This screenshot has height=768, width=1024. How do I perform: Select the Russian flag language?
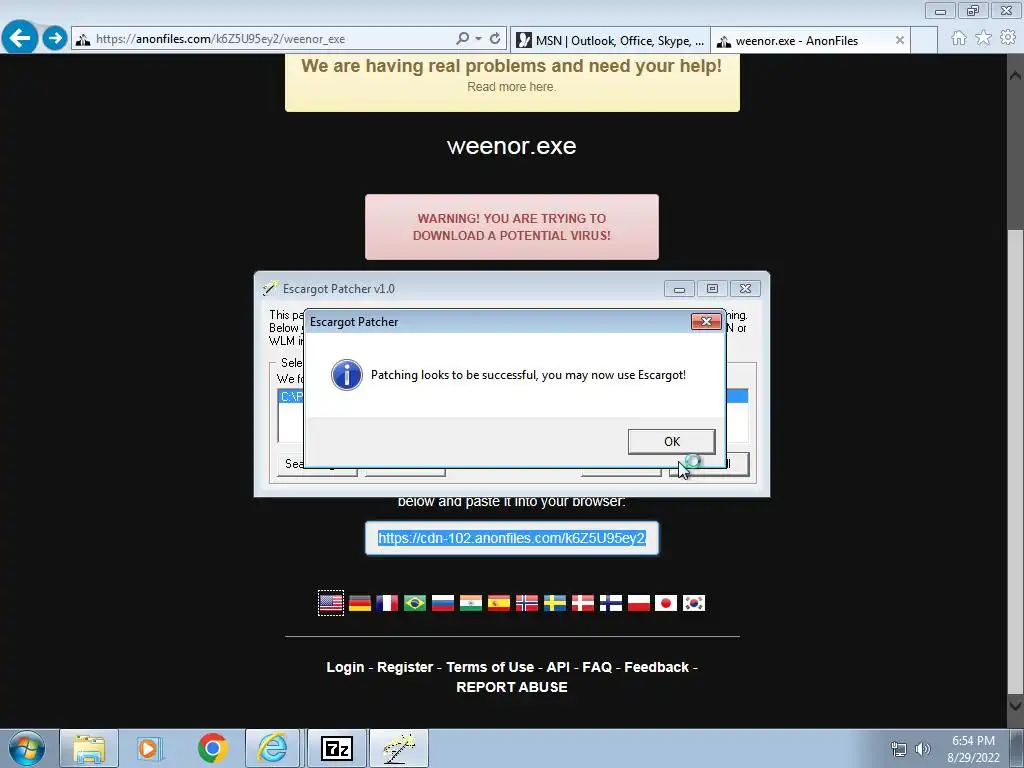pyautogui.click(x=443, y=603)
